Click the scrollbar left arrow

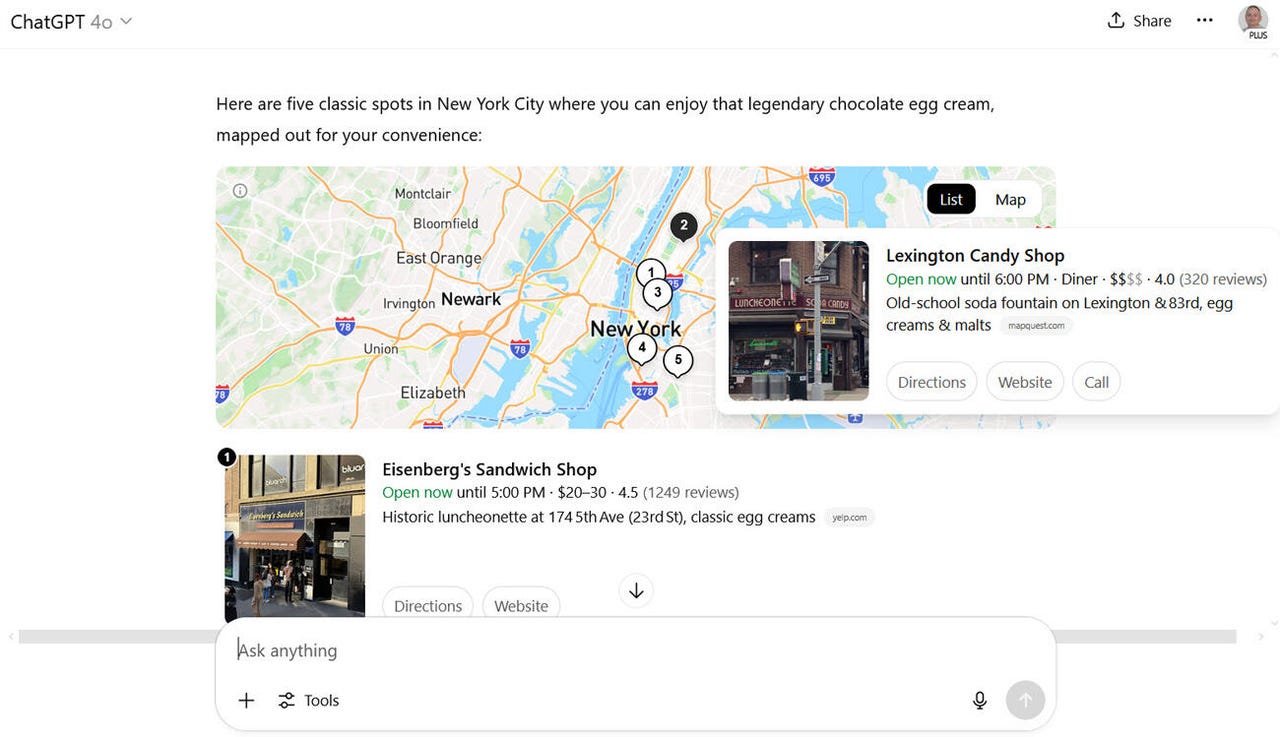click(x=11, y=637)
